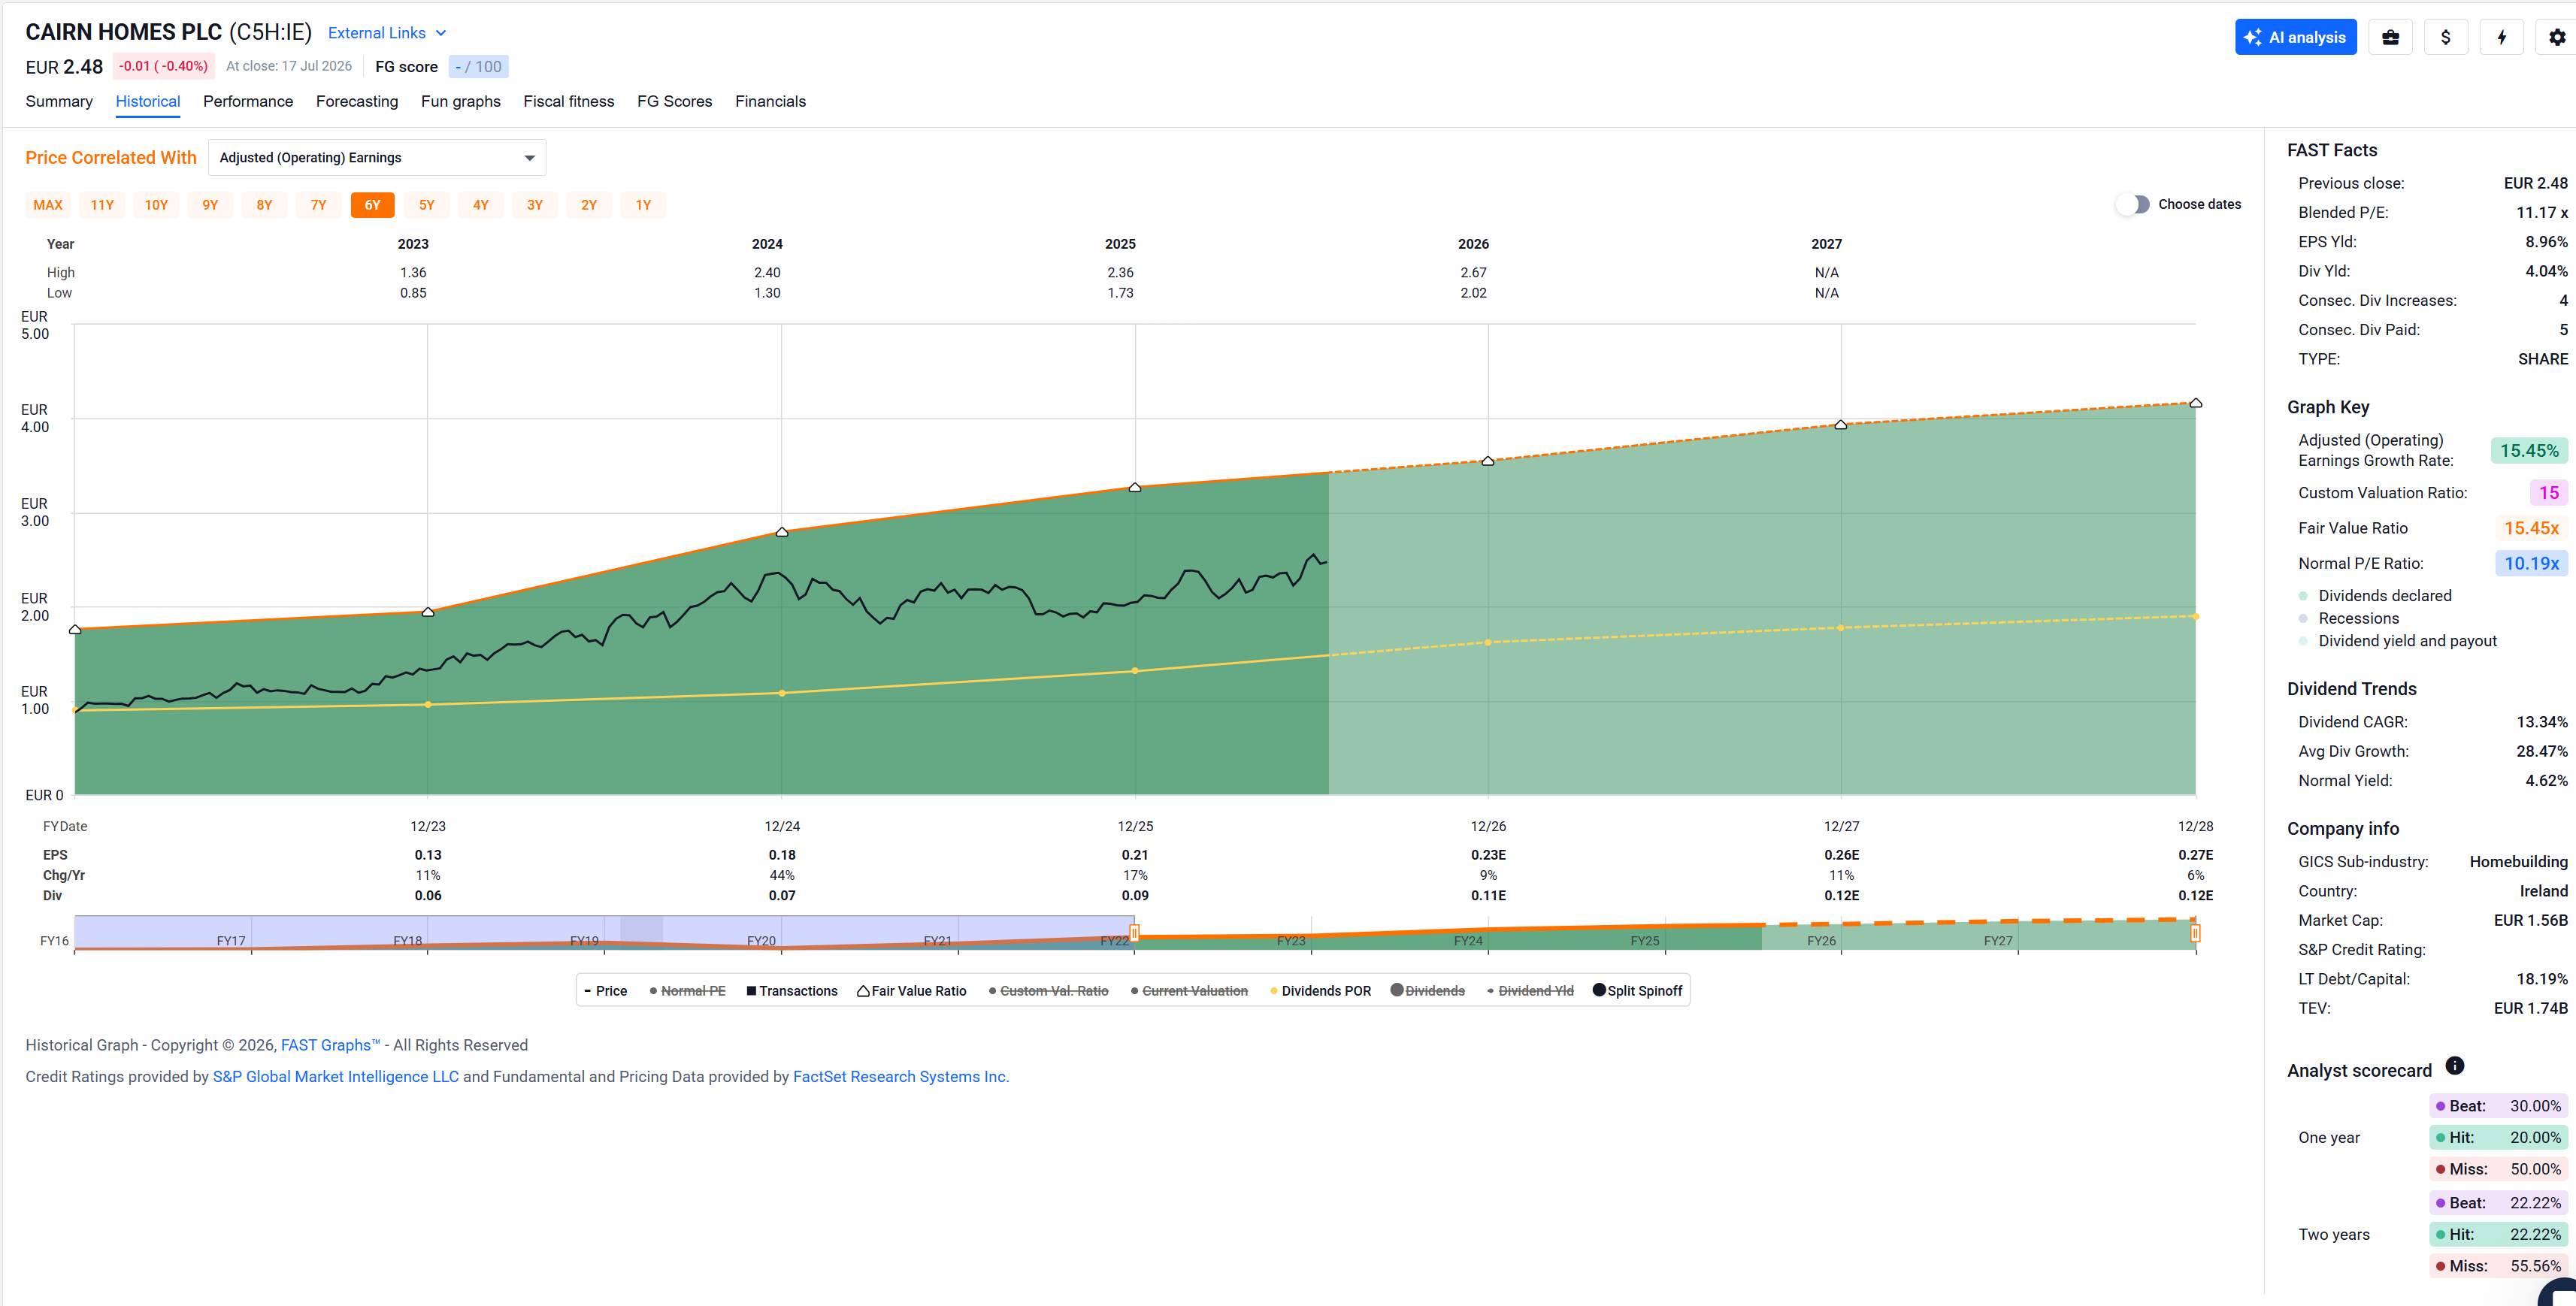Open the Performance tab
The image size is (2576, 1306).
pos(248,101)
